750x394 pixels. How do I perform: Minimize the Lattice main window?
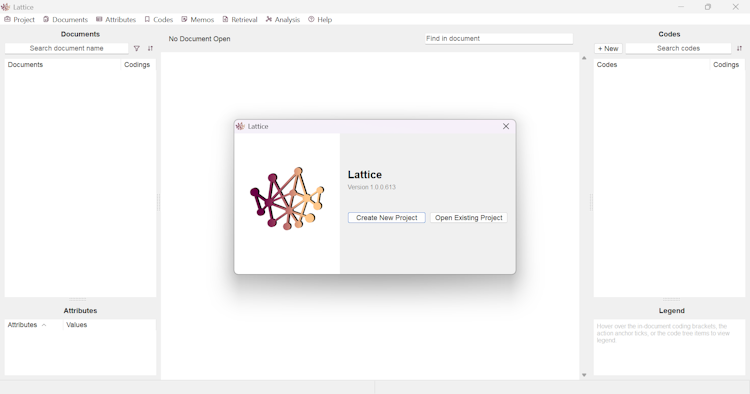point(681,7)
